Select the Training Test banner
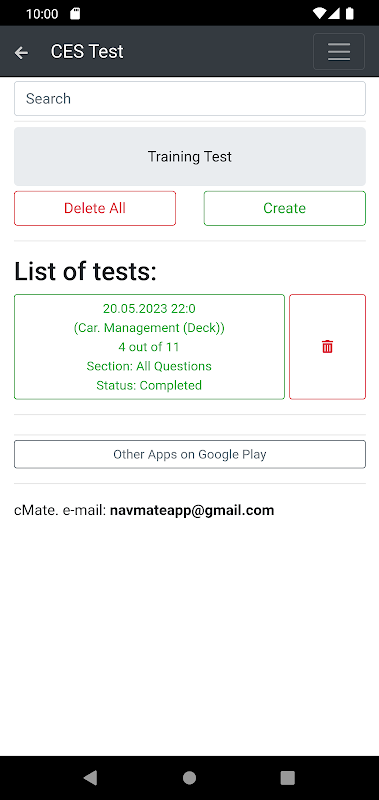 click(190, 157)
